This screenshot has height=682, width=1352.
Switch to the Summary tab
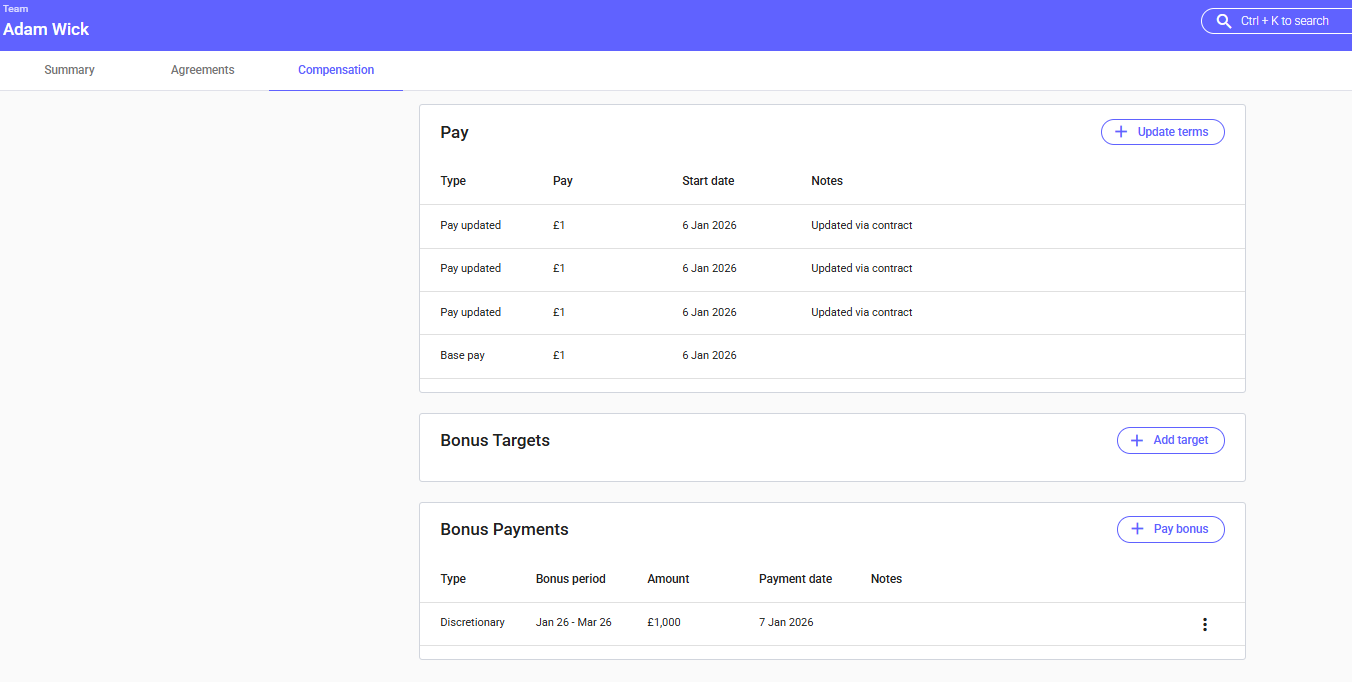coord(69,70)
